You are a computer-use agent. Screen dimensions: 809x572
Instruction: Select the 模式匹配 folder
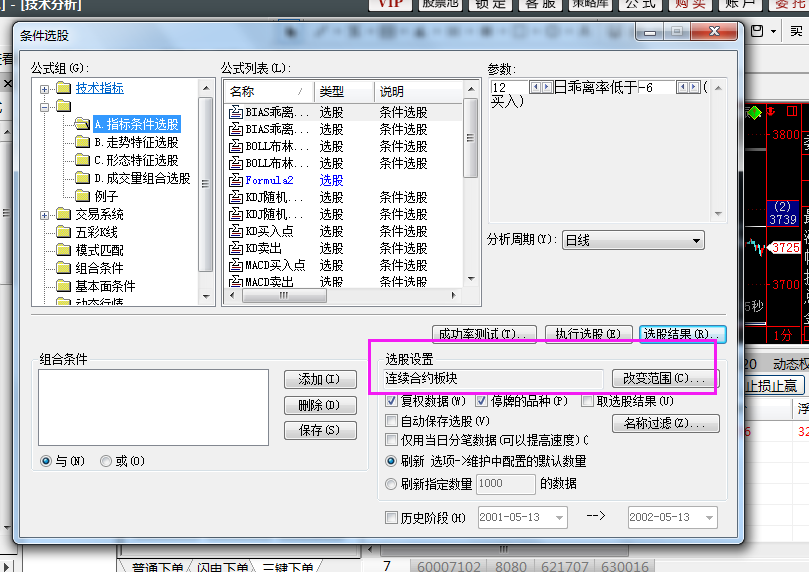(x=100, y=250)
